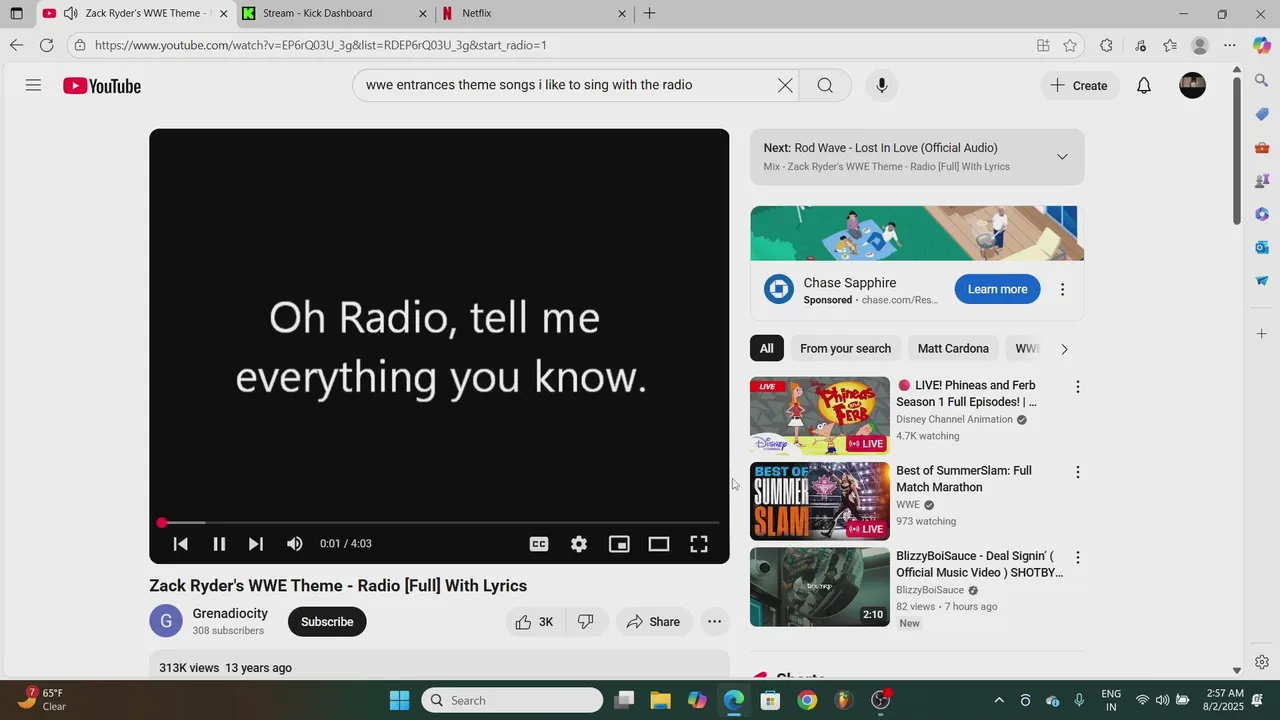This screenshot has height=720, width=1280.
Task: Open Edge sidebar settings gear
Action: coord(1262,662)
